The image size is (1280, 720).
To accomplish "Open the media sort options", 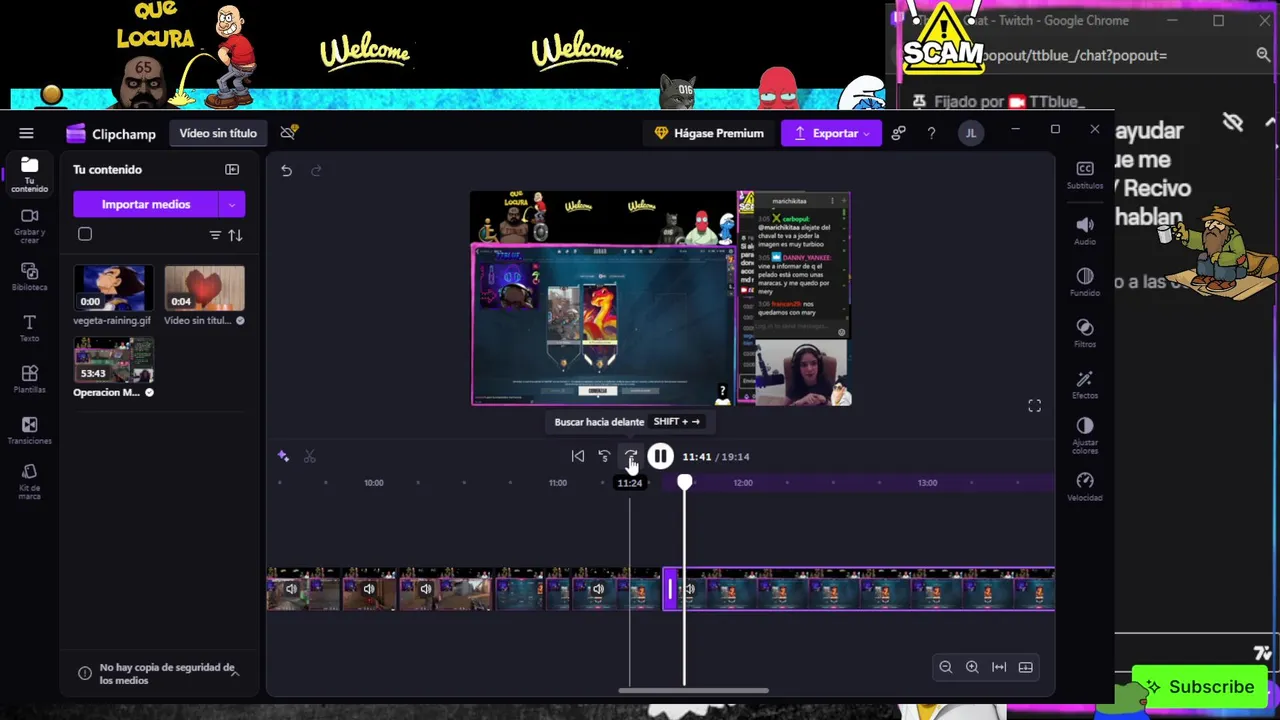I will pos(235,235).
